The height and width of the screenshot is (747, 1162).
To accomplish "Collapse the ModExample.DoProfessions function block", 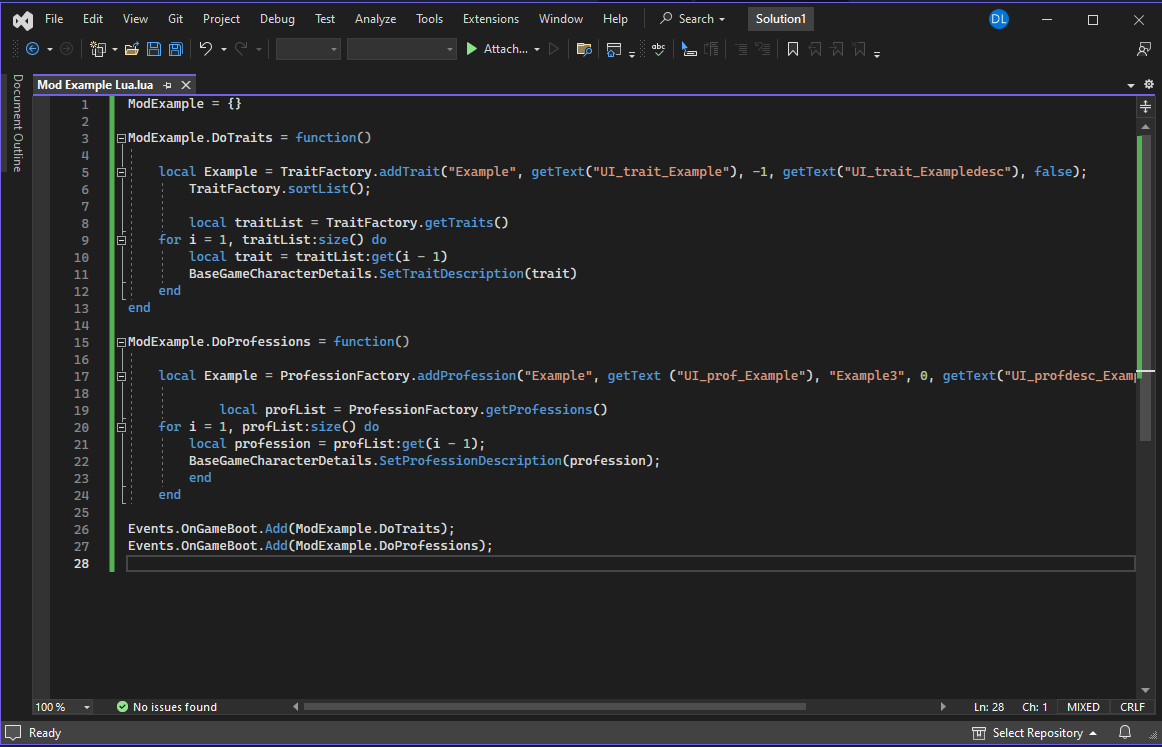I will tap(121, 342).
